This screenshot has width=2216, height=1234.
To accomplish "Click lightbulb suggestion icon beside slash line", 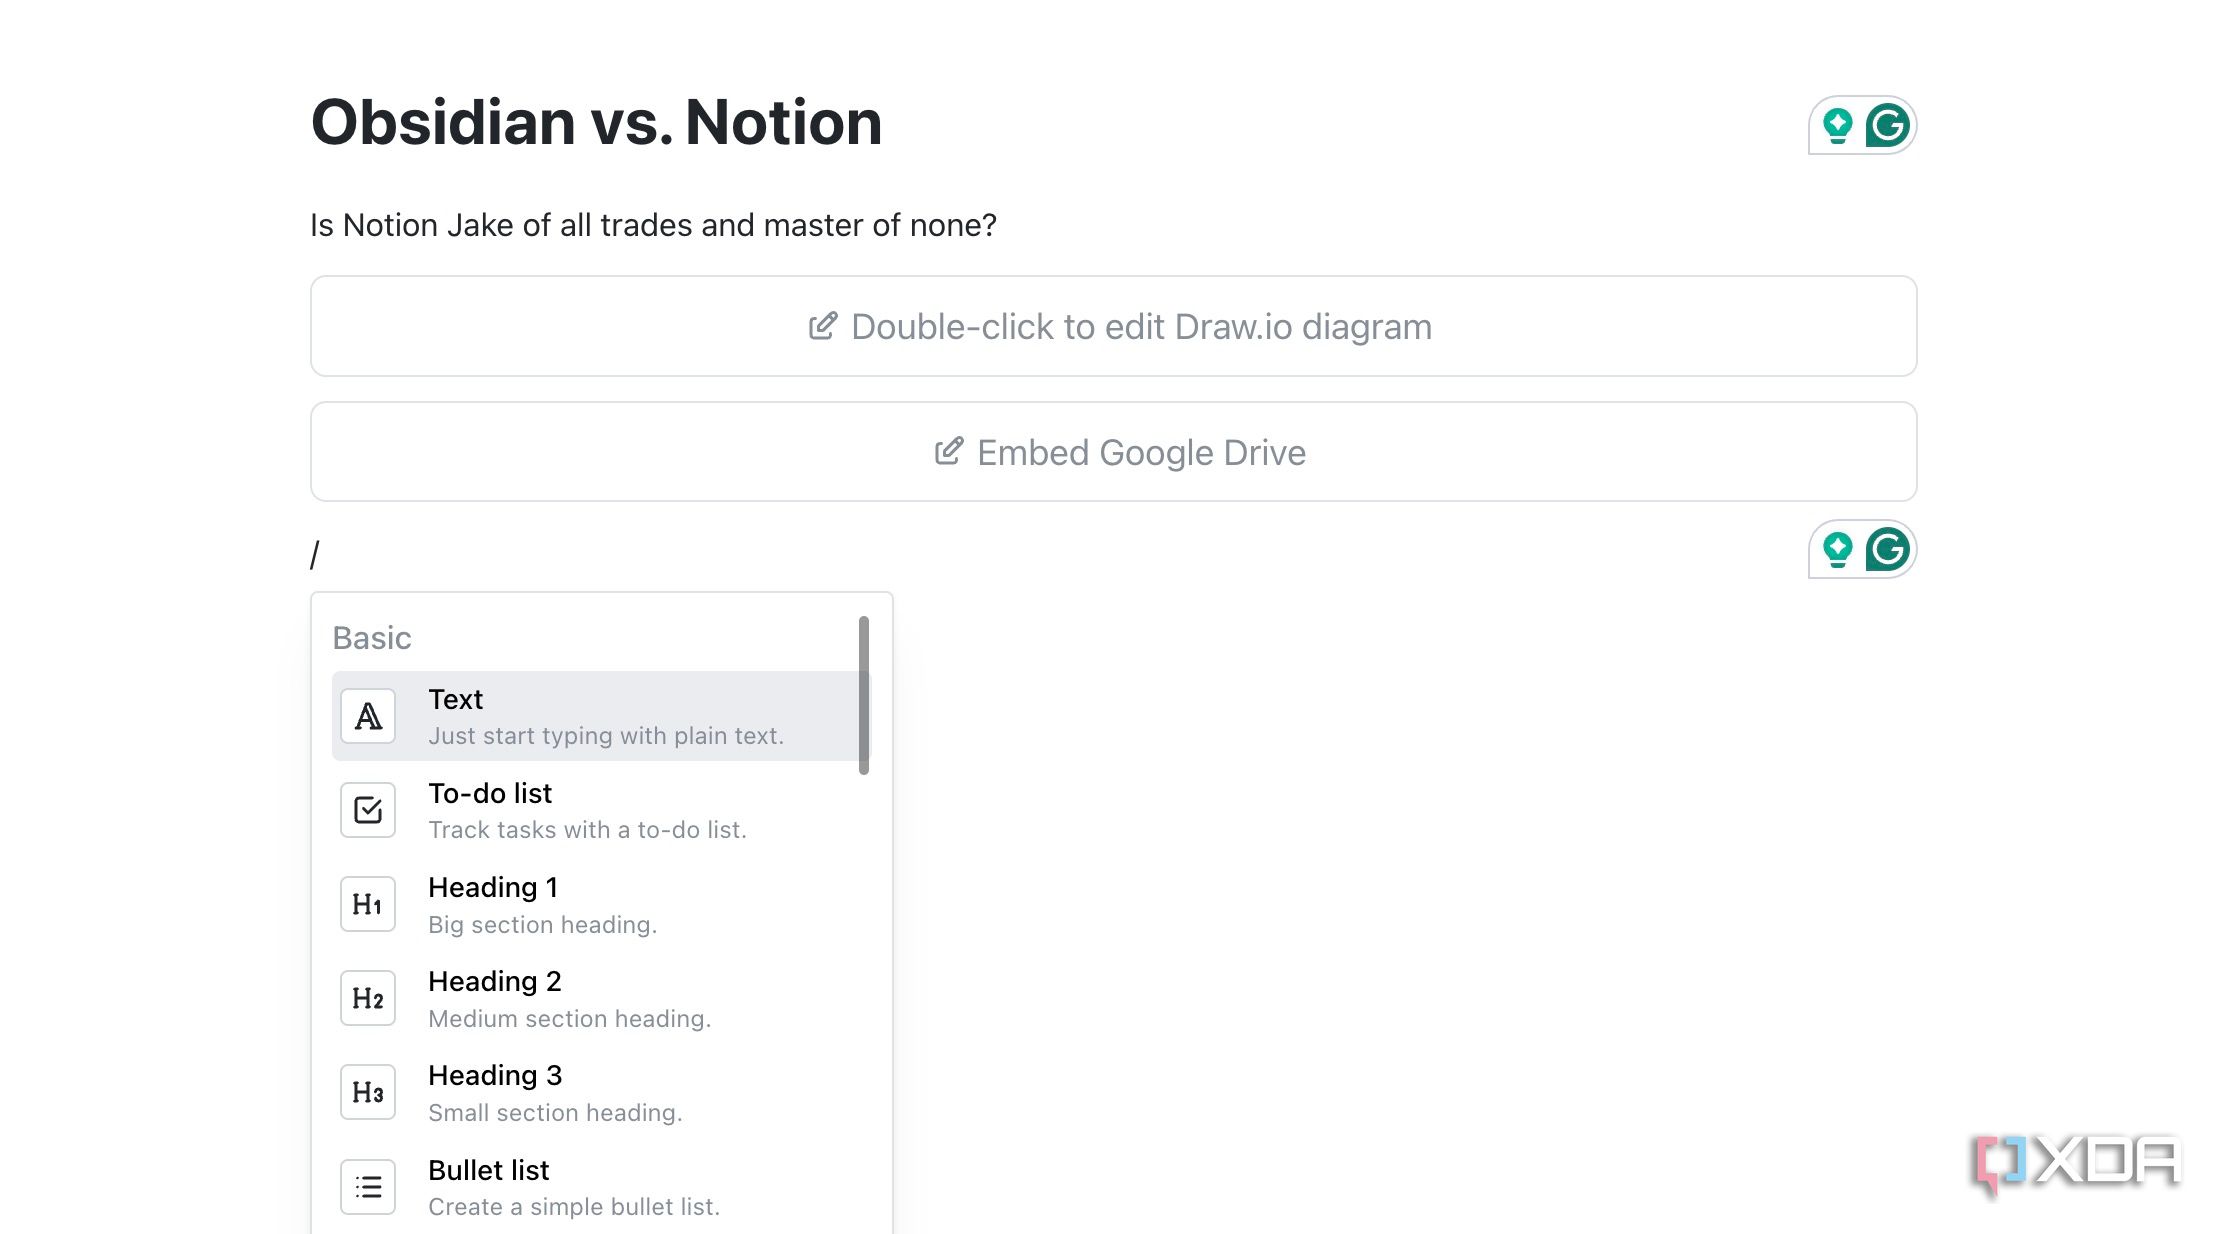I will coord(1837,550).
